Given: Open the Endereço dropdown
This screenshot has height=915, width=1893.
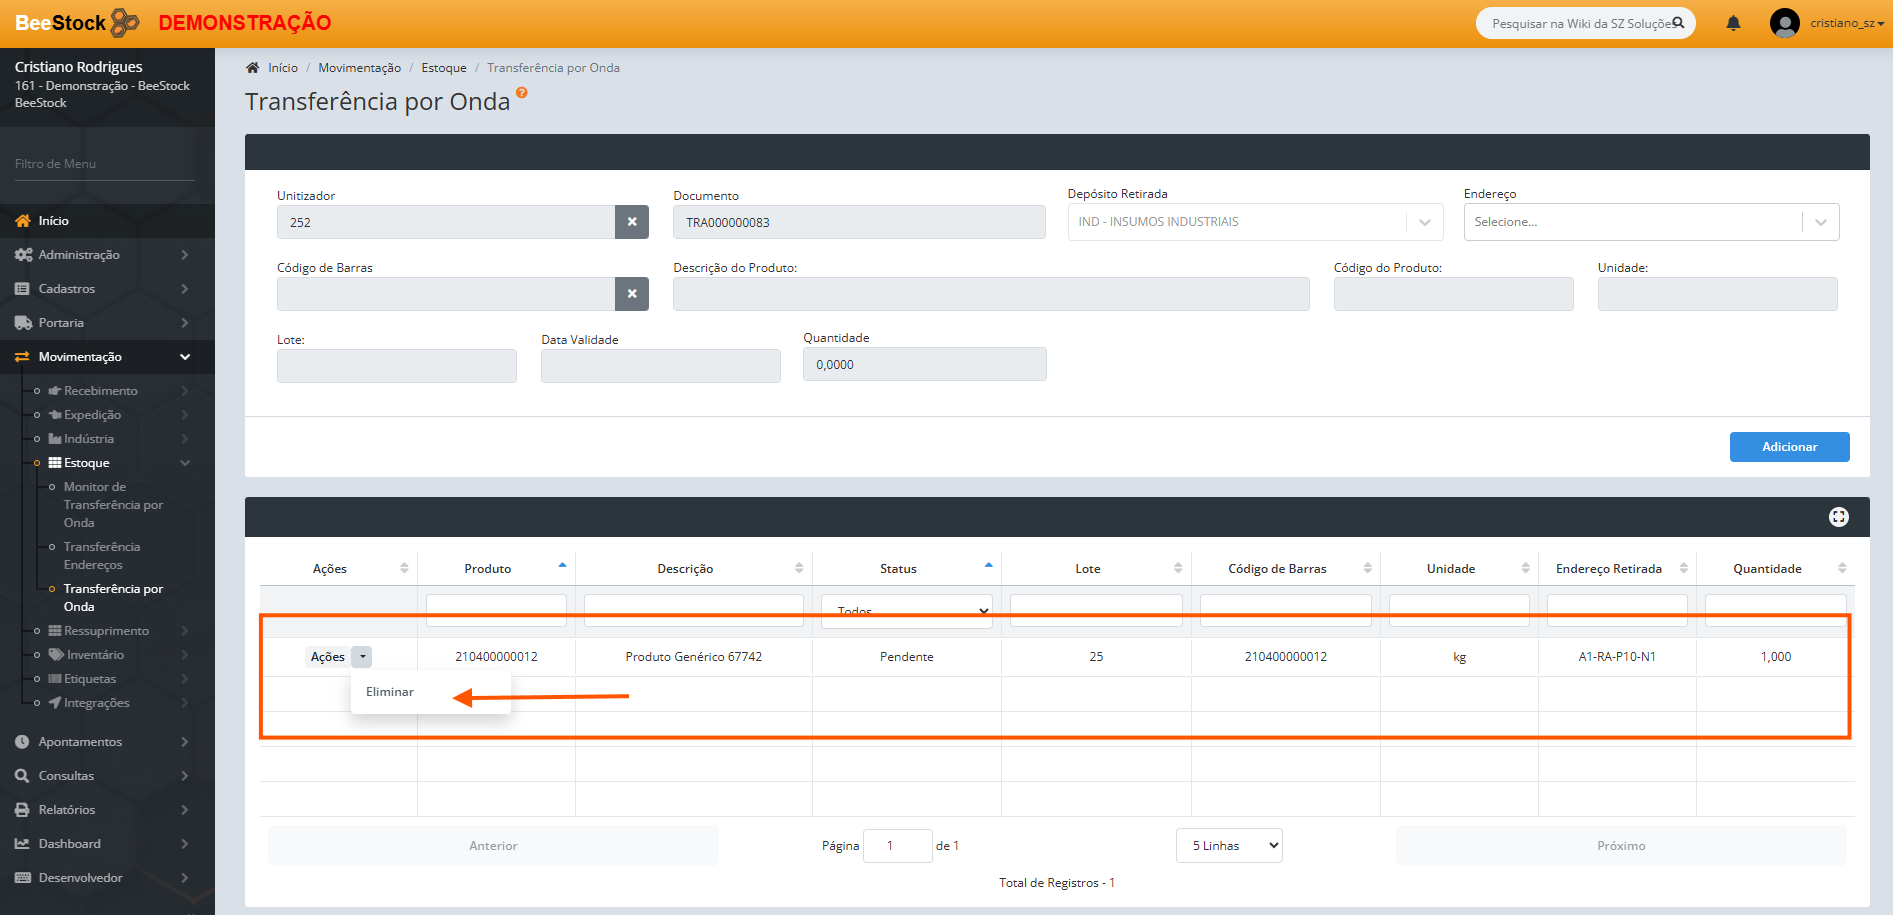Looking at the screenshot, I should pos(1650,222).
